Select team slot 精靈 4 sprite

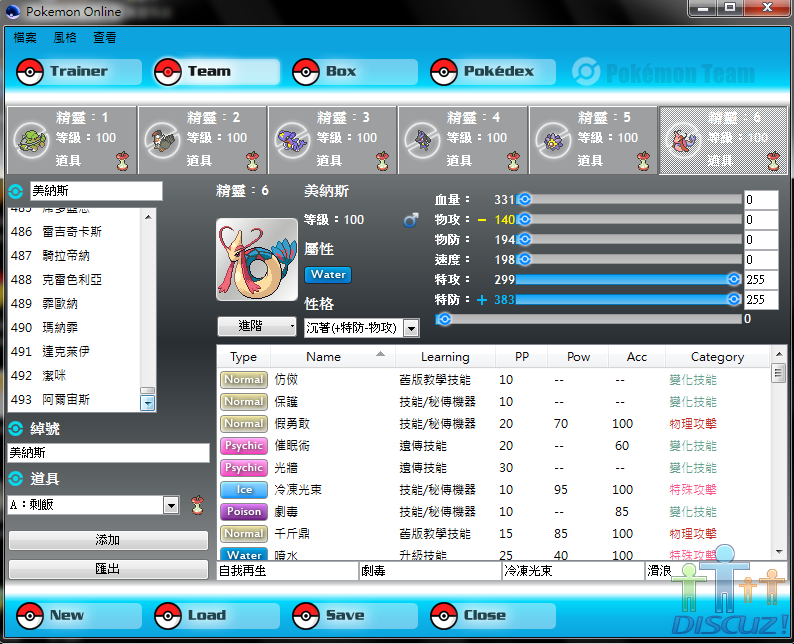[x=422, y=141]
